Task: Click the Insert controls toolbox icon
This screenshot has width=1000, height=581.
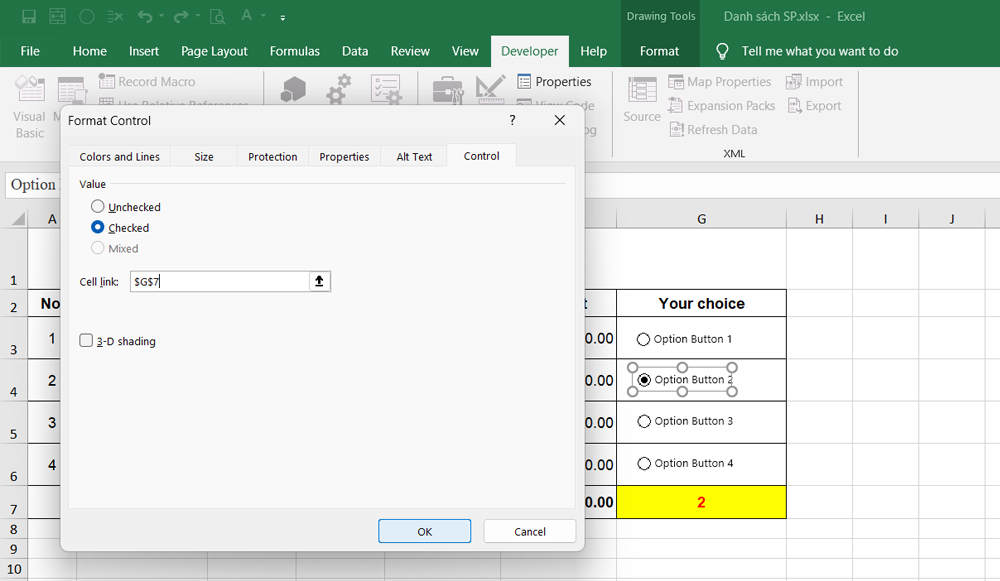Action: (x=448, y=90)
